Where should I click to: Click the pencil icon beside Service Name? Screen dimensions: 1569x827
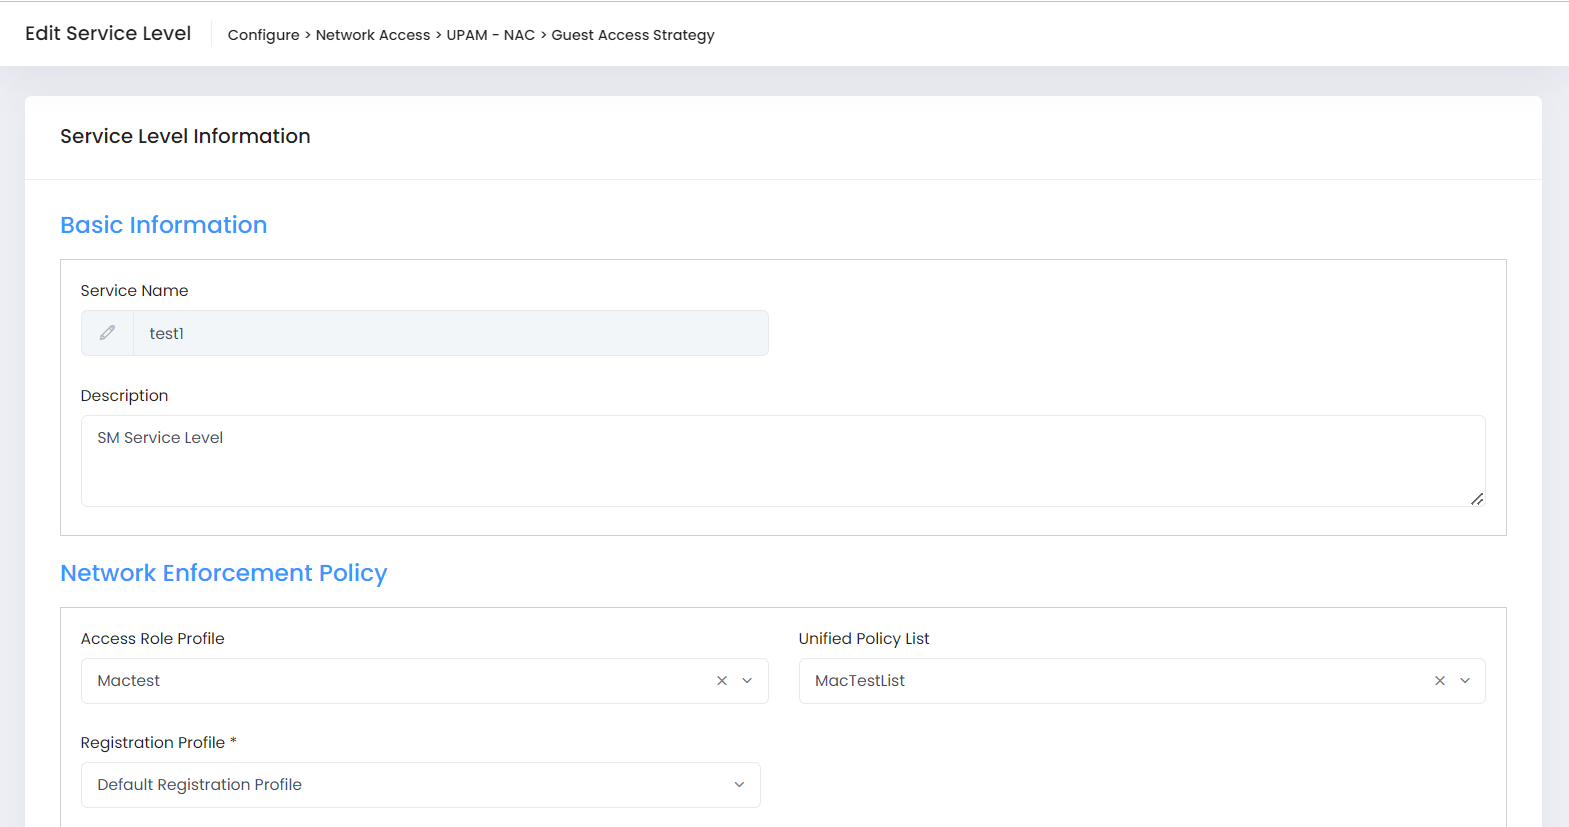point(107,333)
